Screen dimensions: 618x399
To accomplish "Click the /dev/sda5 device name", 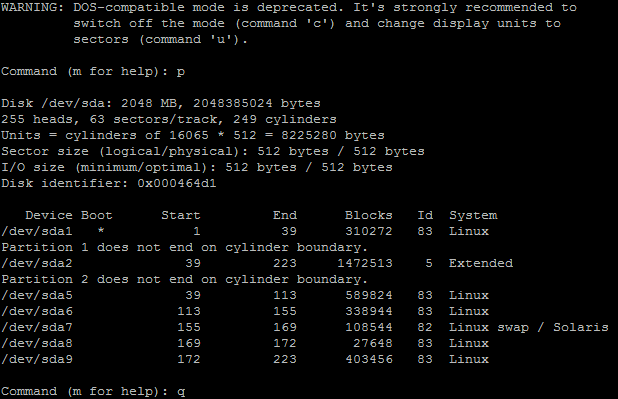I will coord(37,295).
